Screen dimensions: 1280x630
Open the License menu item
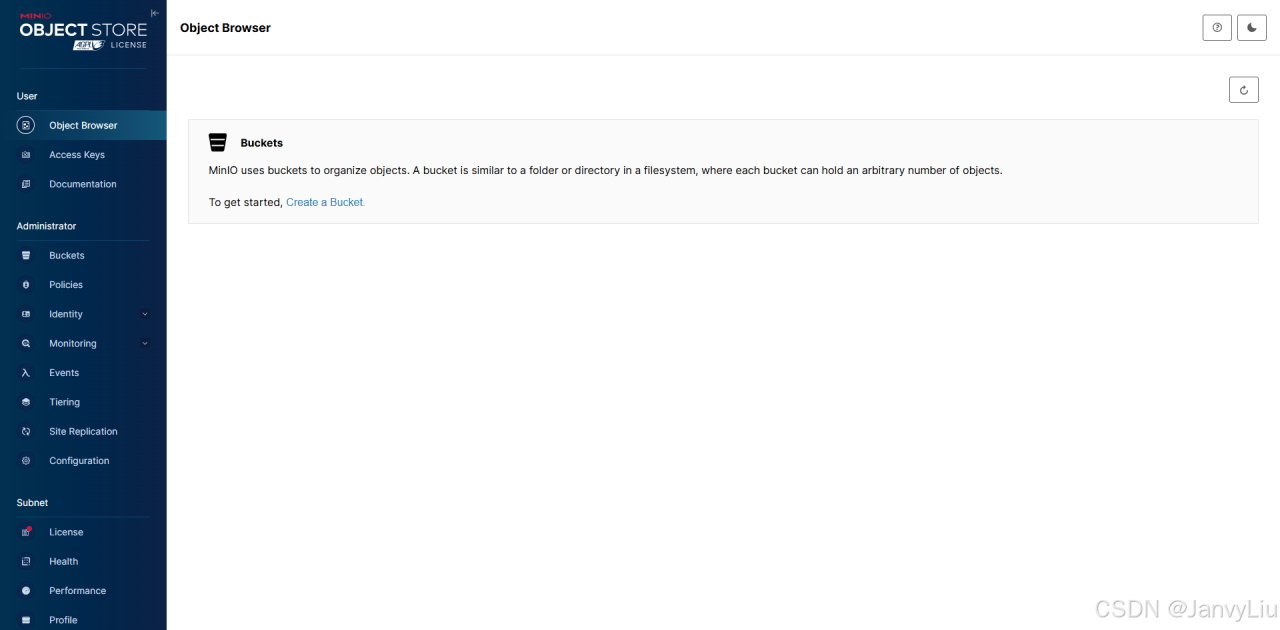pyautogui.click(x=66, y=532)
